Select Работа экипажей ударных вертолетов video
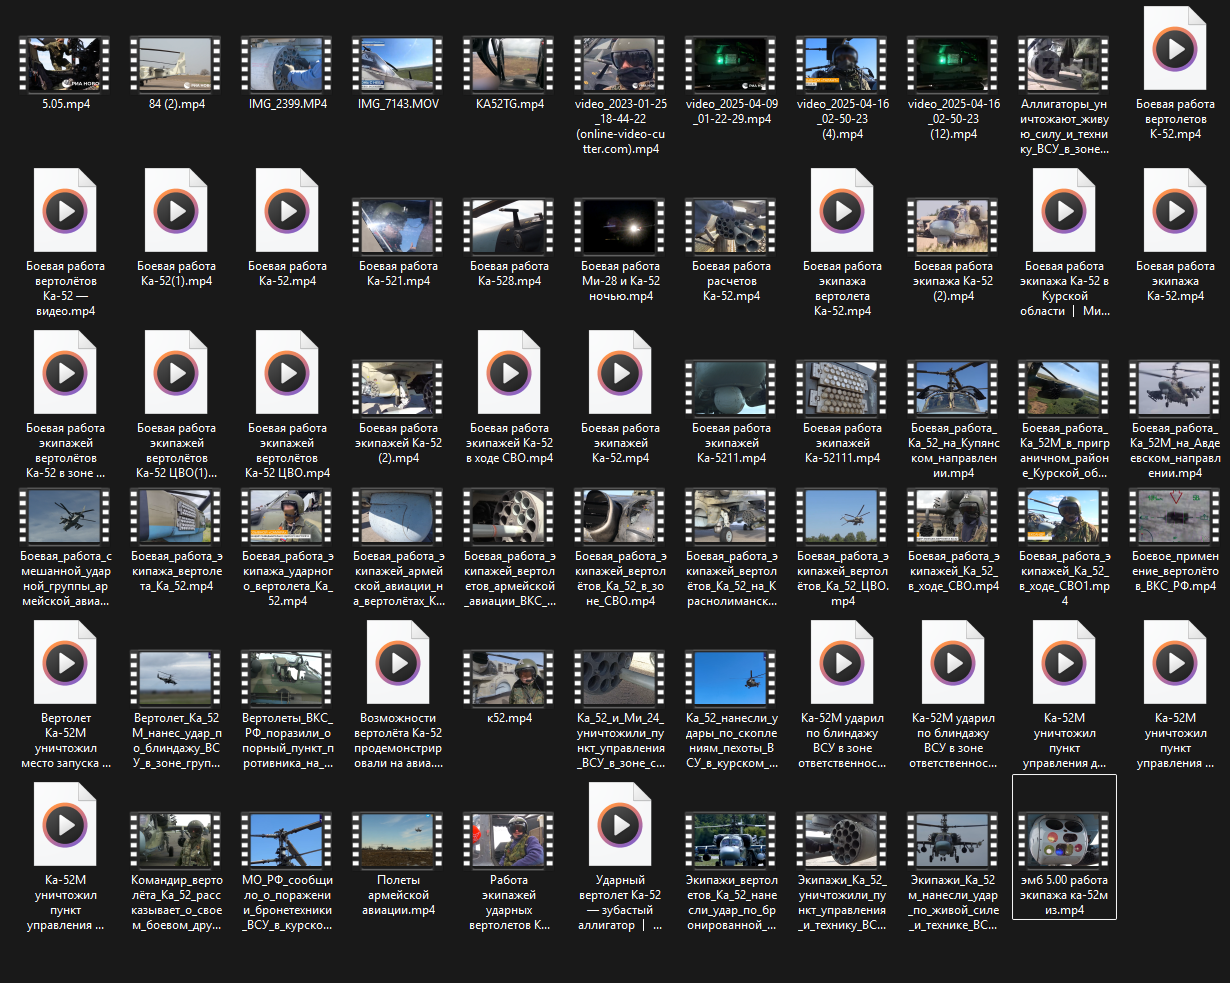Viewport: 1230px width, 983px height. click(509, 841)
